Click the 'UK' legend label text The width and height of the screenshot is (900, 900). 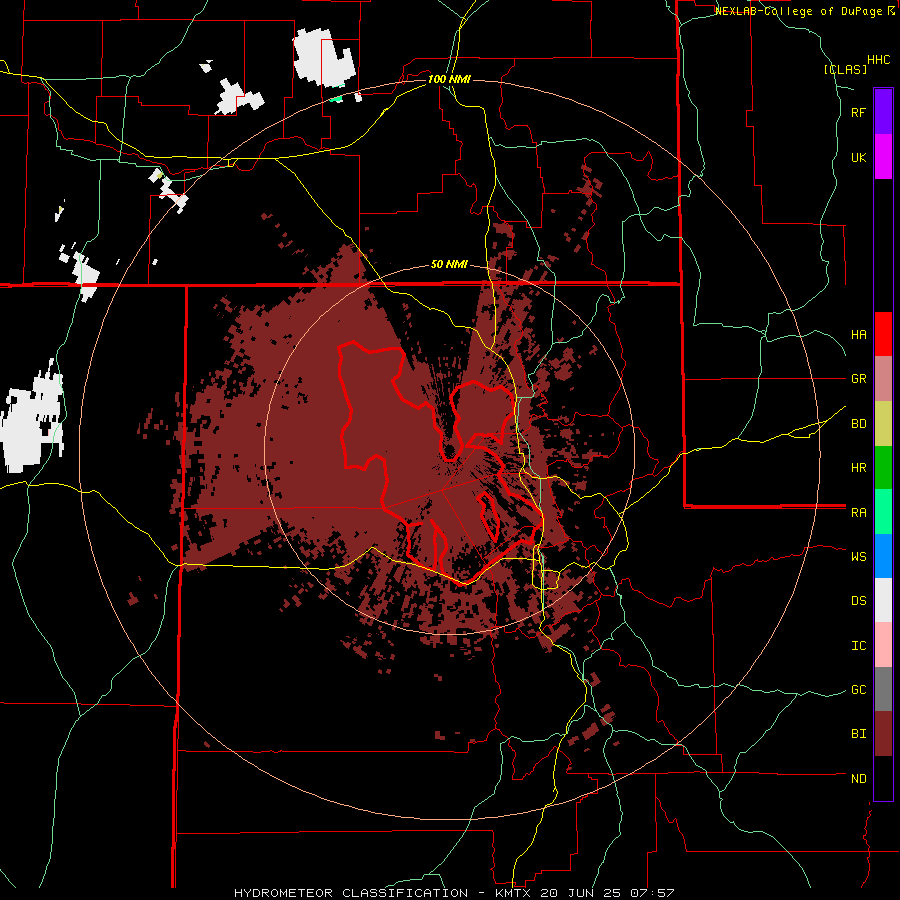pos(858,157)
